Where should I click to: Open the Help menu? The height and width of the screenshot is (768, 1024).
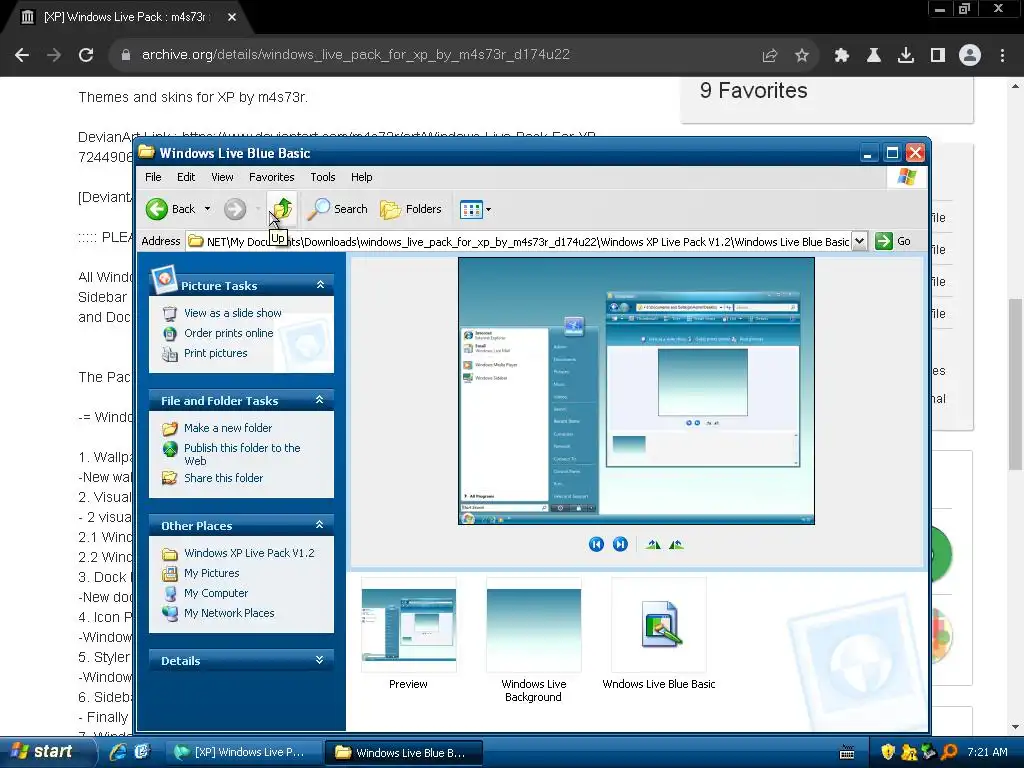[361, 177]
